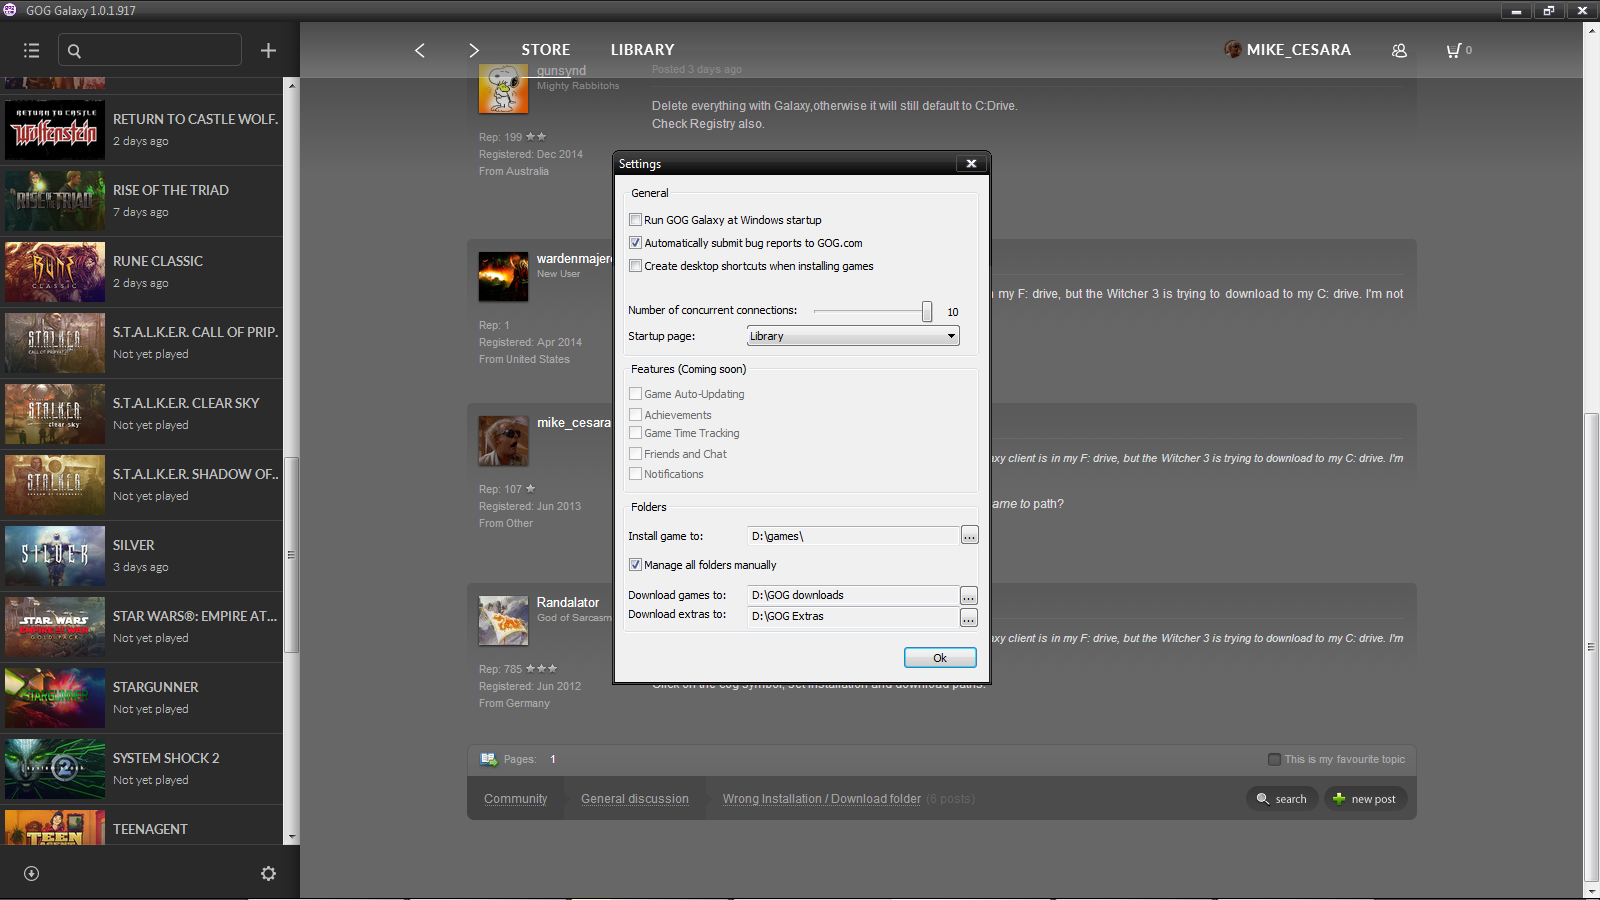Click the search magnifier in sidebar
Screen dimensions: 1600x900
[x=74, y=50]
